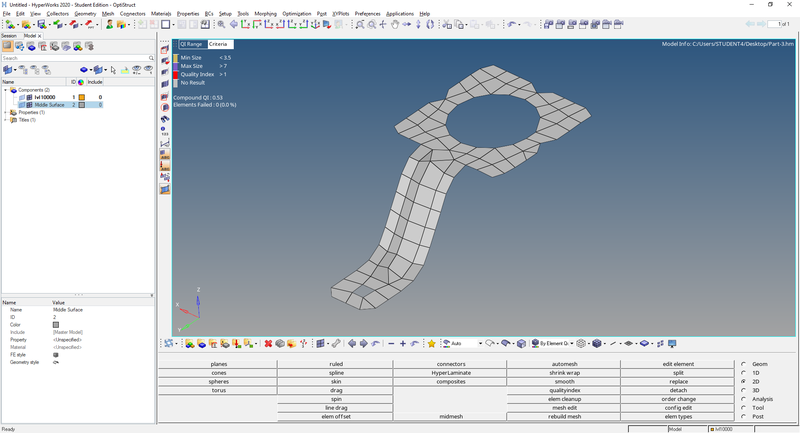Open the qualityindex panel

click(x=564, y=390)
